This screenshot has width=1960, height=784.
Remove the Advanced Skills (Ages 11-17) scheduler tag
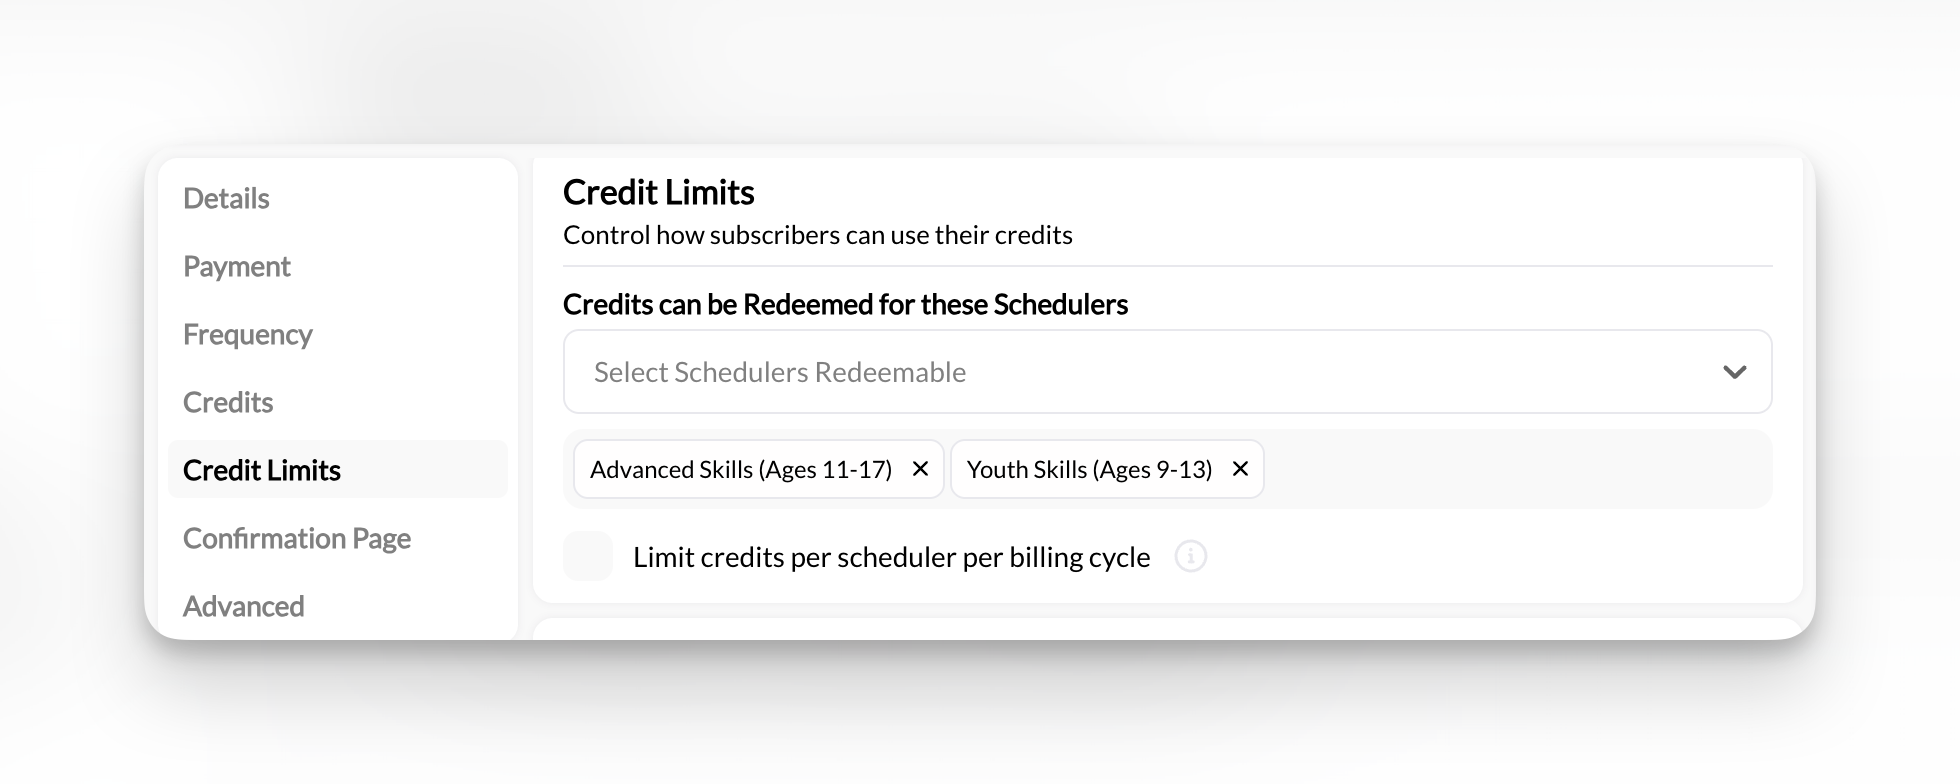[921, 469]
